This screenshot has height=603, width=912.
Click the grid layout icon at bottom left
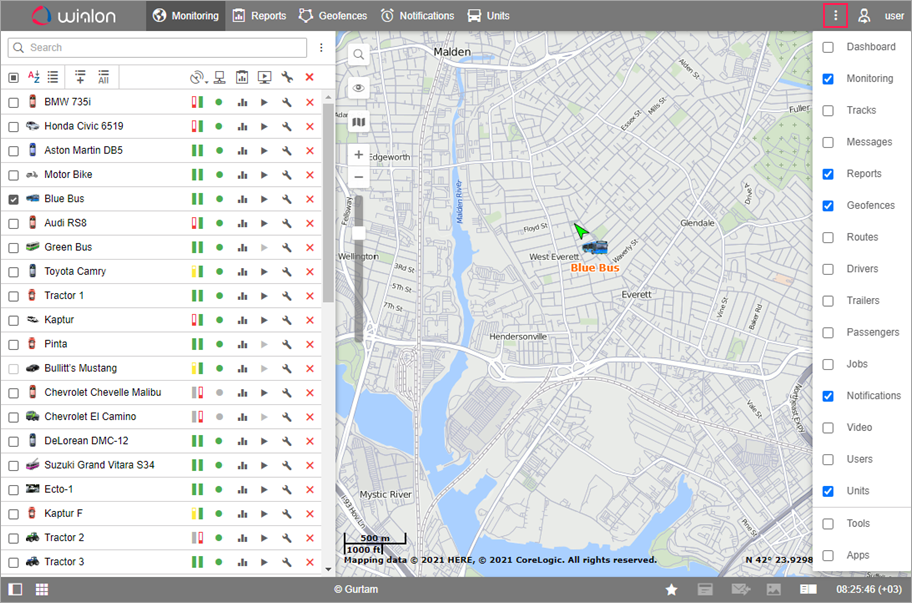42,590
